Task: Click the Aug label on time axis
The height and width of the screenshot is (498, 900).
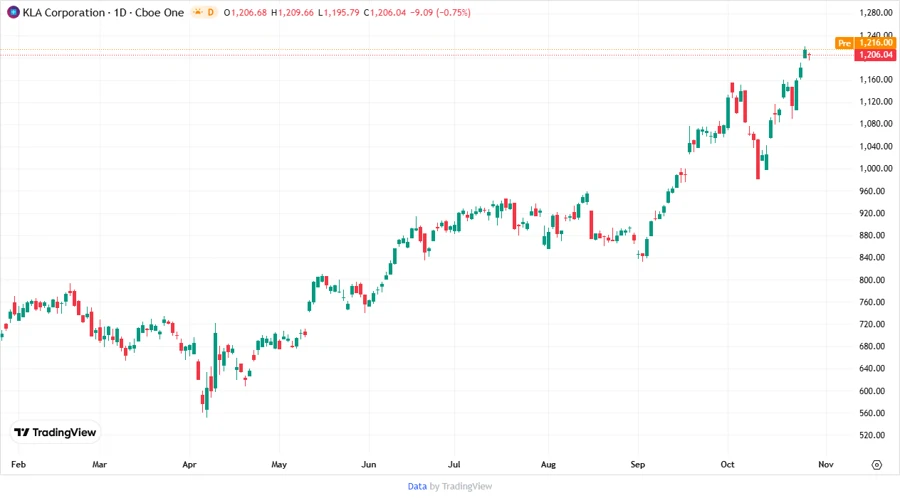Action: pos(548,464)
